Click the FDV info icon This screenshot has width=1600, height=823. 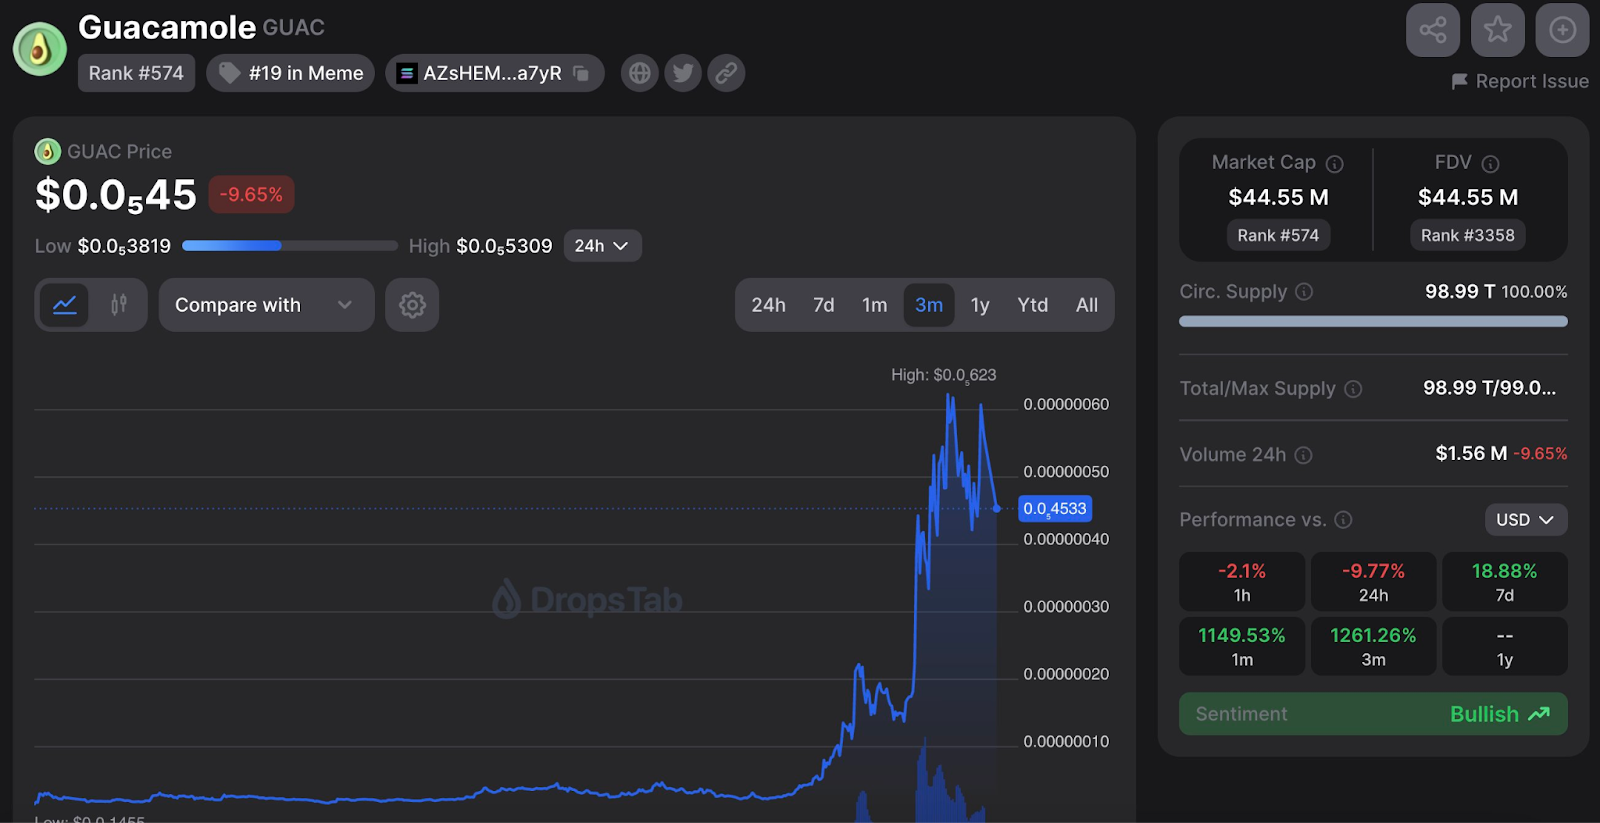(x=1490, y=164)
